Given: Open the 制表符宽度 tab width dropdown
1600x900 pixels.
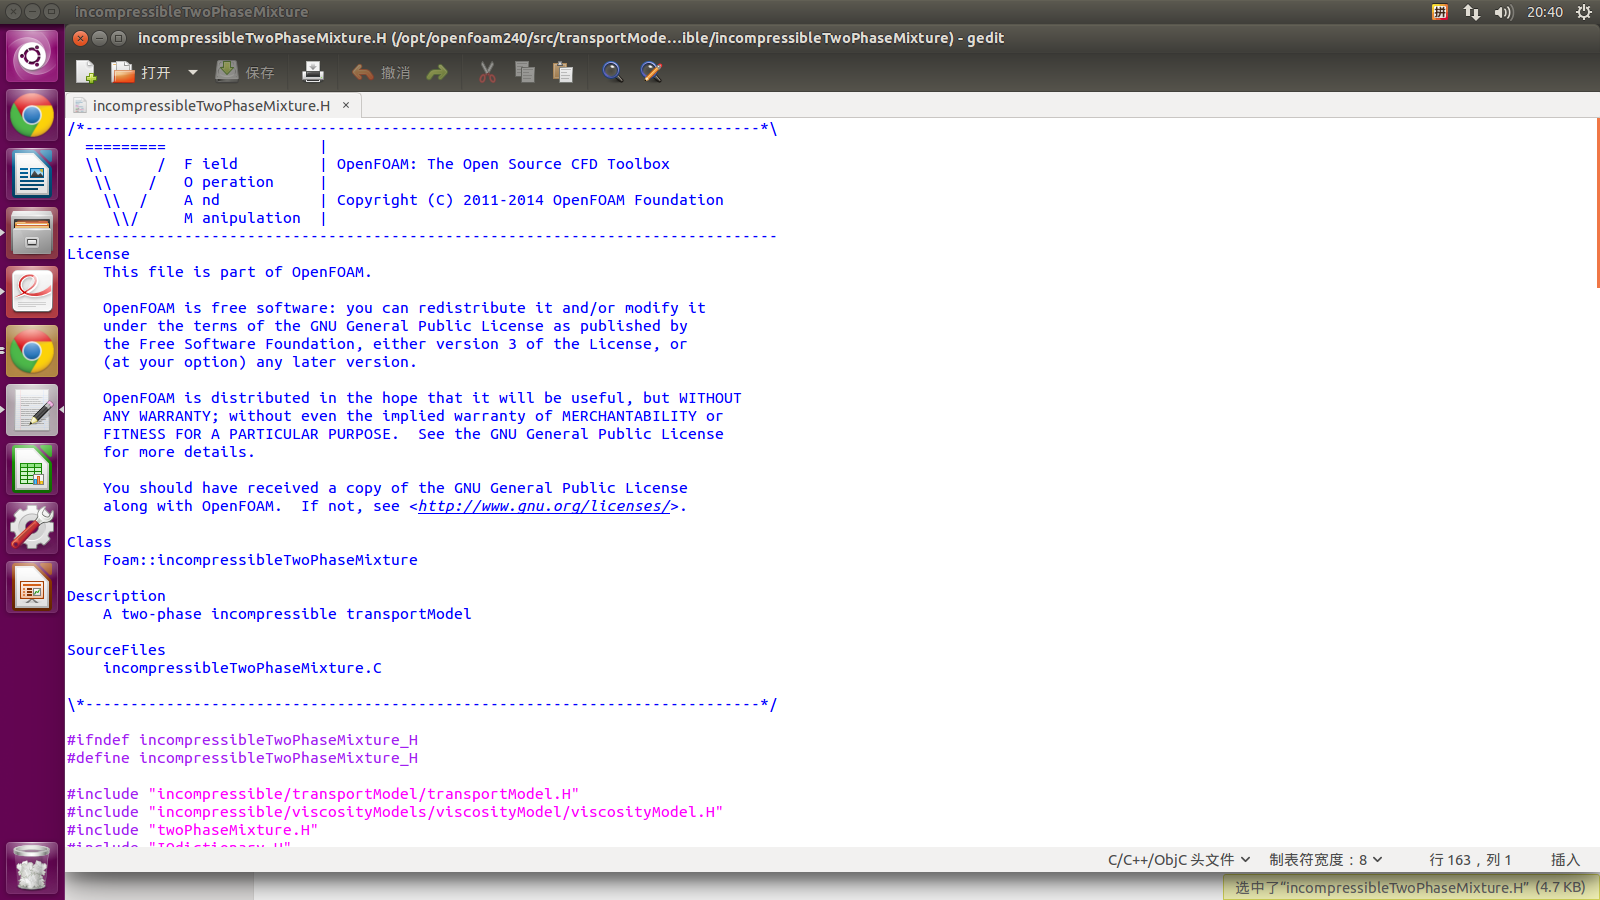Looking at the screenshot, I should [1326, 860].
